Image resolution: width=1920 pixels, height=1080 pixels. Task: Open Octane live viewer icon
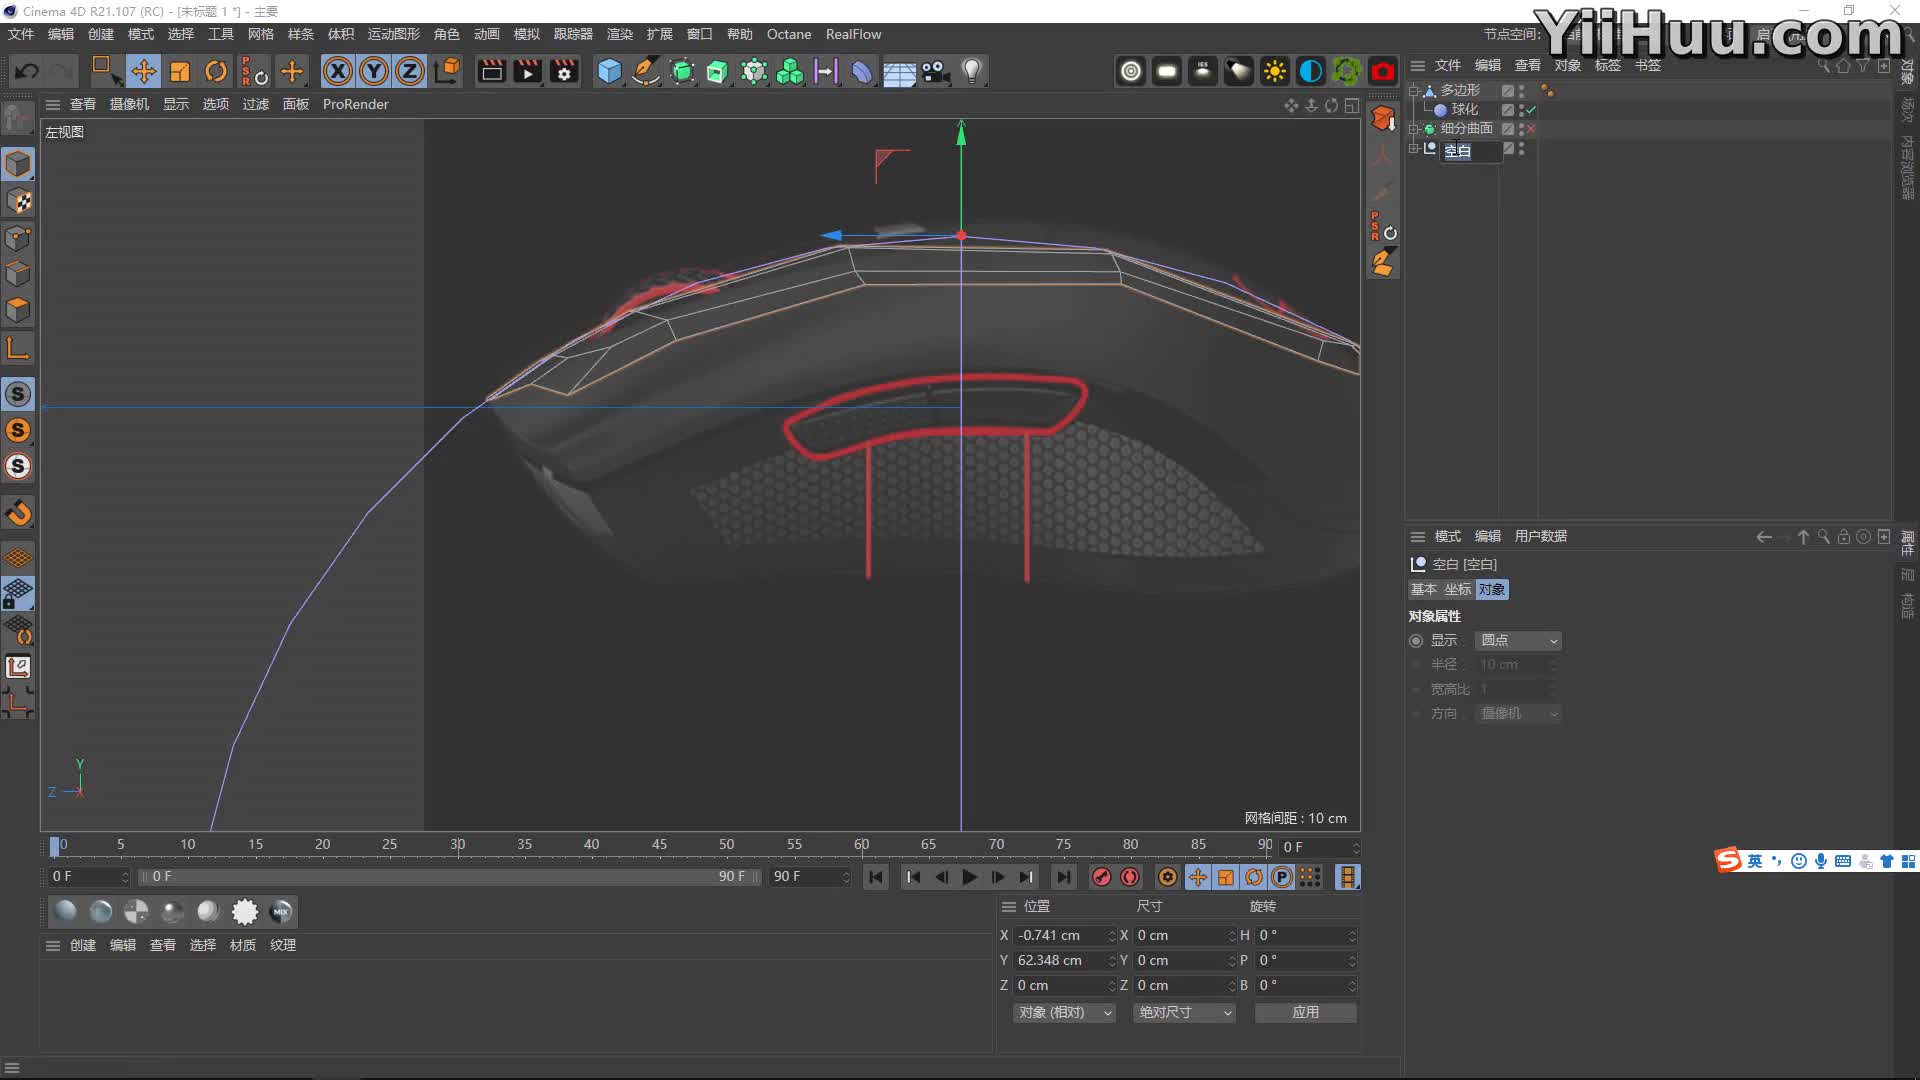click(x=1130, y=71)
